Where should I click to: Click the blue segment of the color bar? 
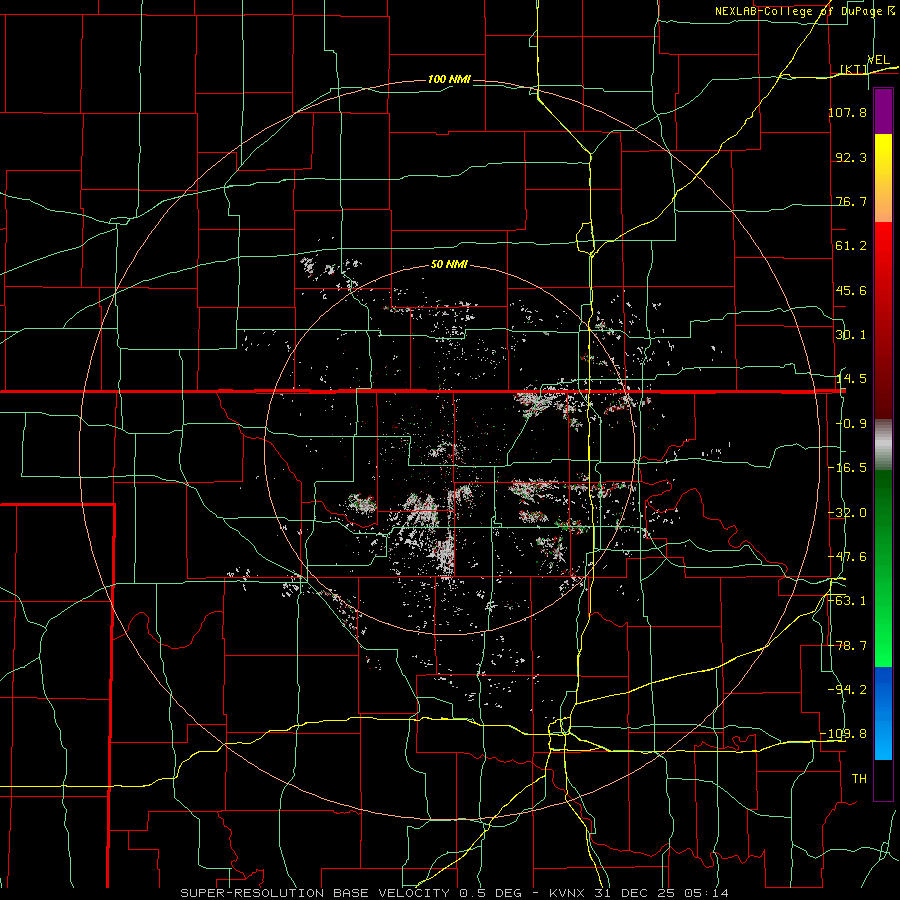pyautogui.click(x=883, y=713)
